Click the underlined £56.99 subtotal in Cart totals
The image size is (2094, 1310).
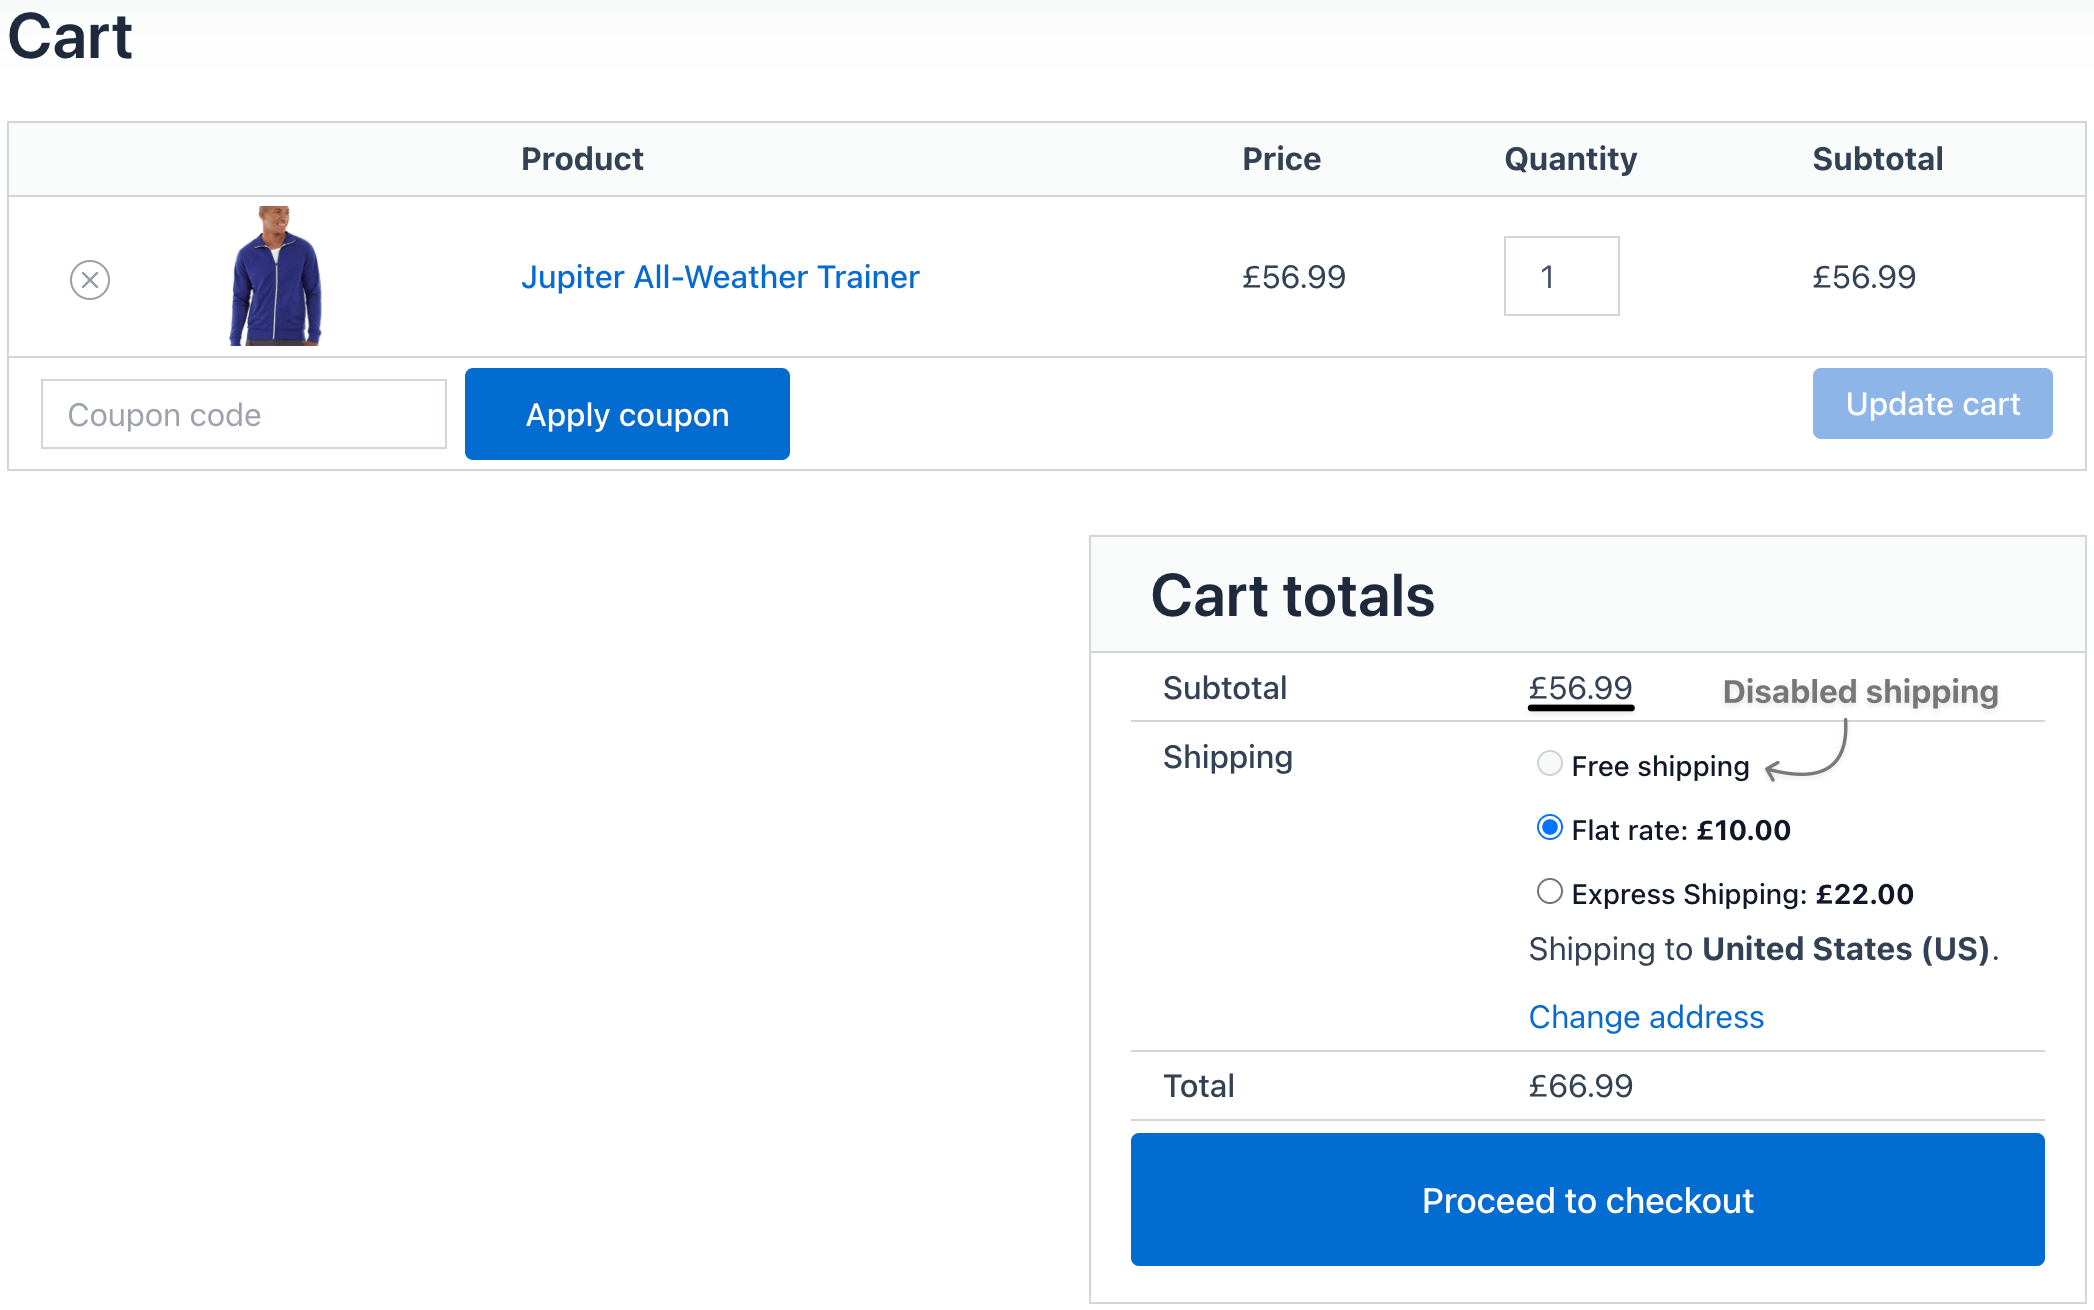(1580, 688)
